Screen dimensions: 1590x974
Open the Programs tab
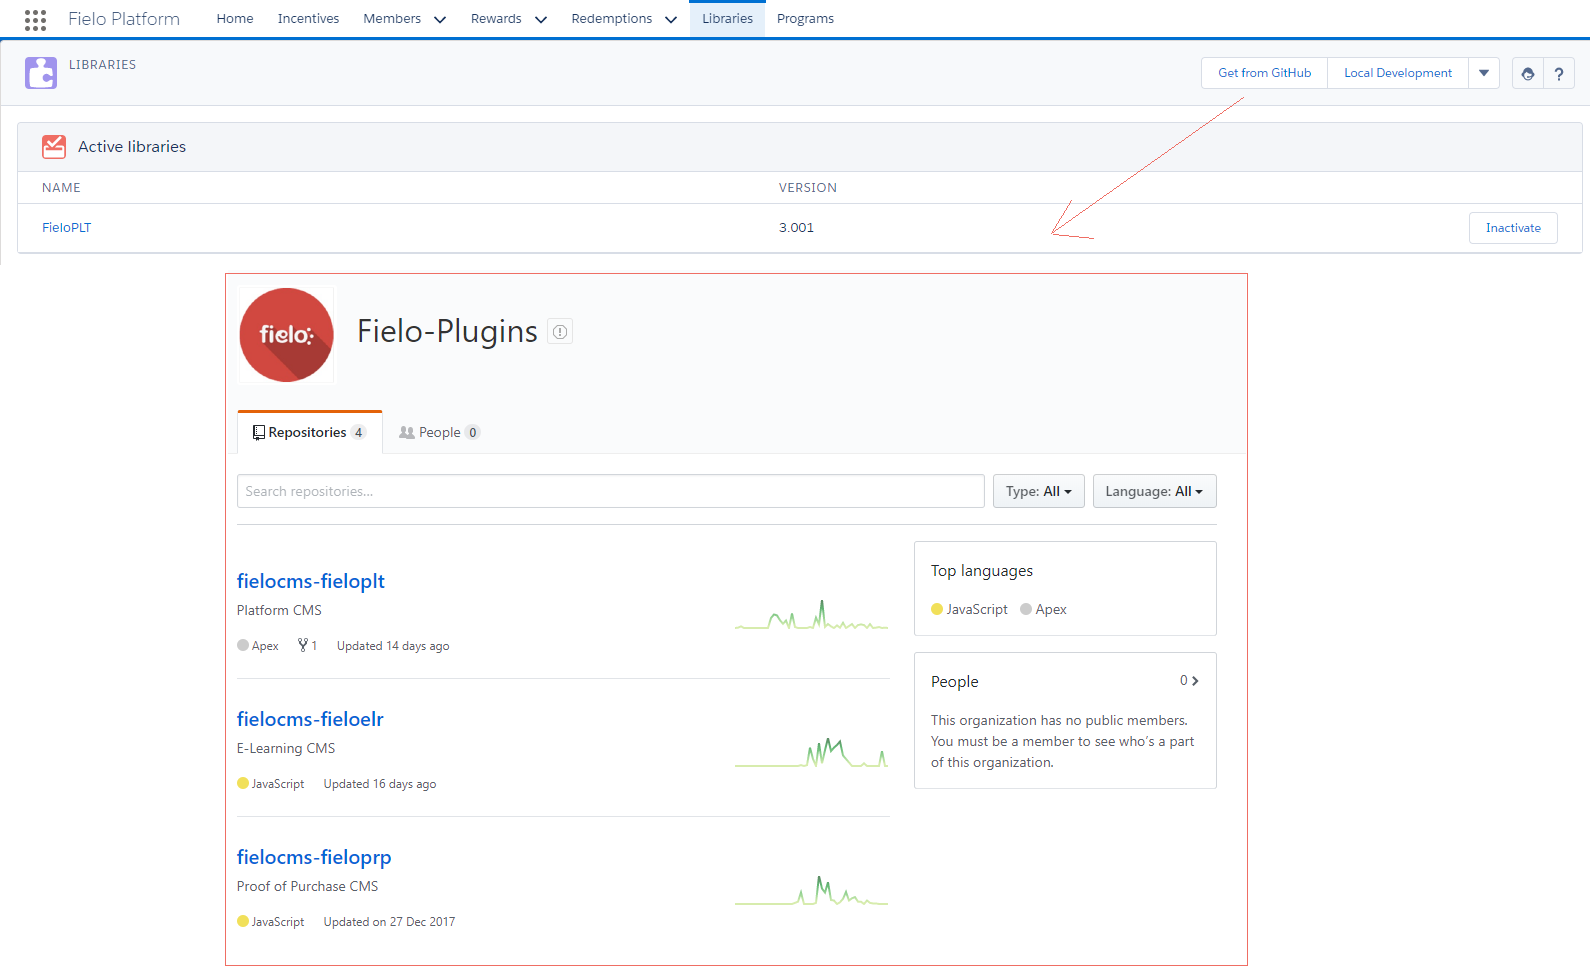[x=805, y=19]
